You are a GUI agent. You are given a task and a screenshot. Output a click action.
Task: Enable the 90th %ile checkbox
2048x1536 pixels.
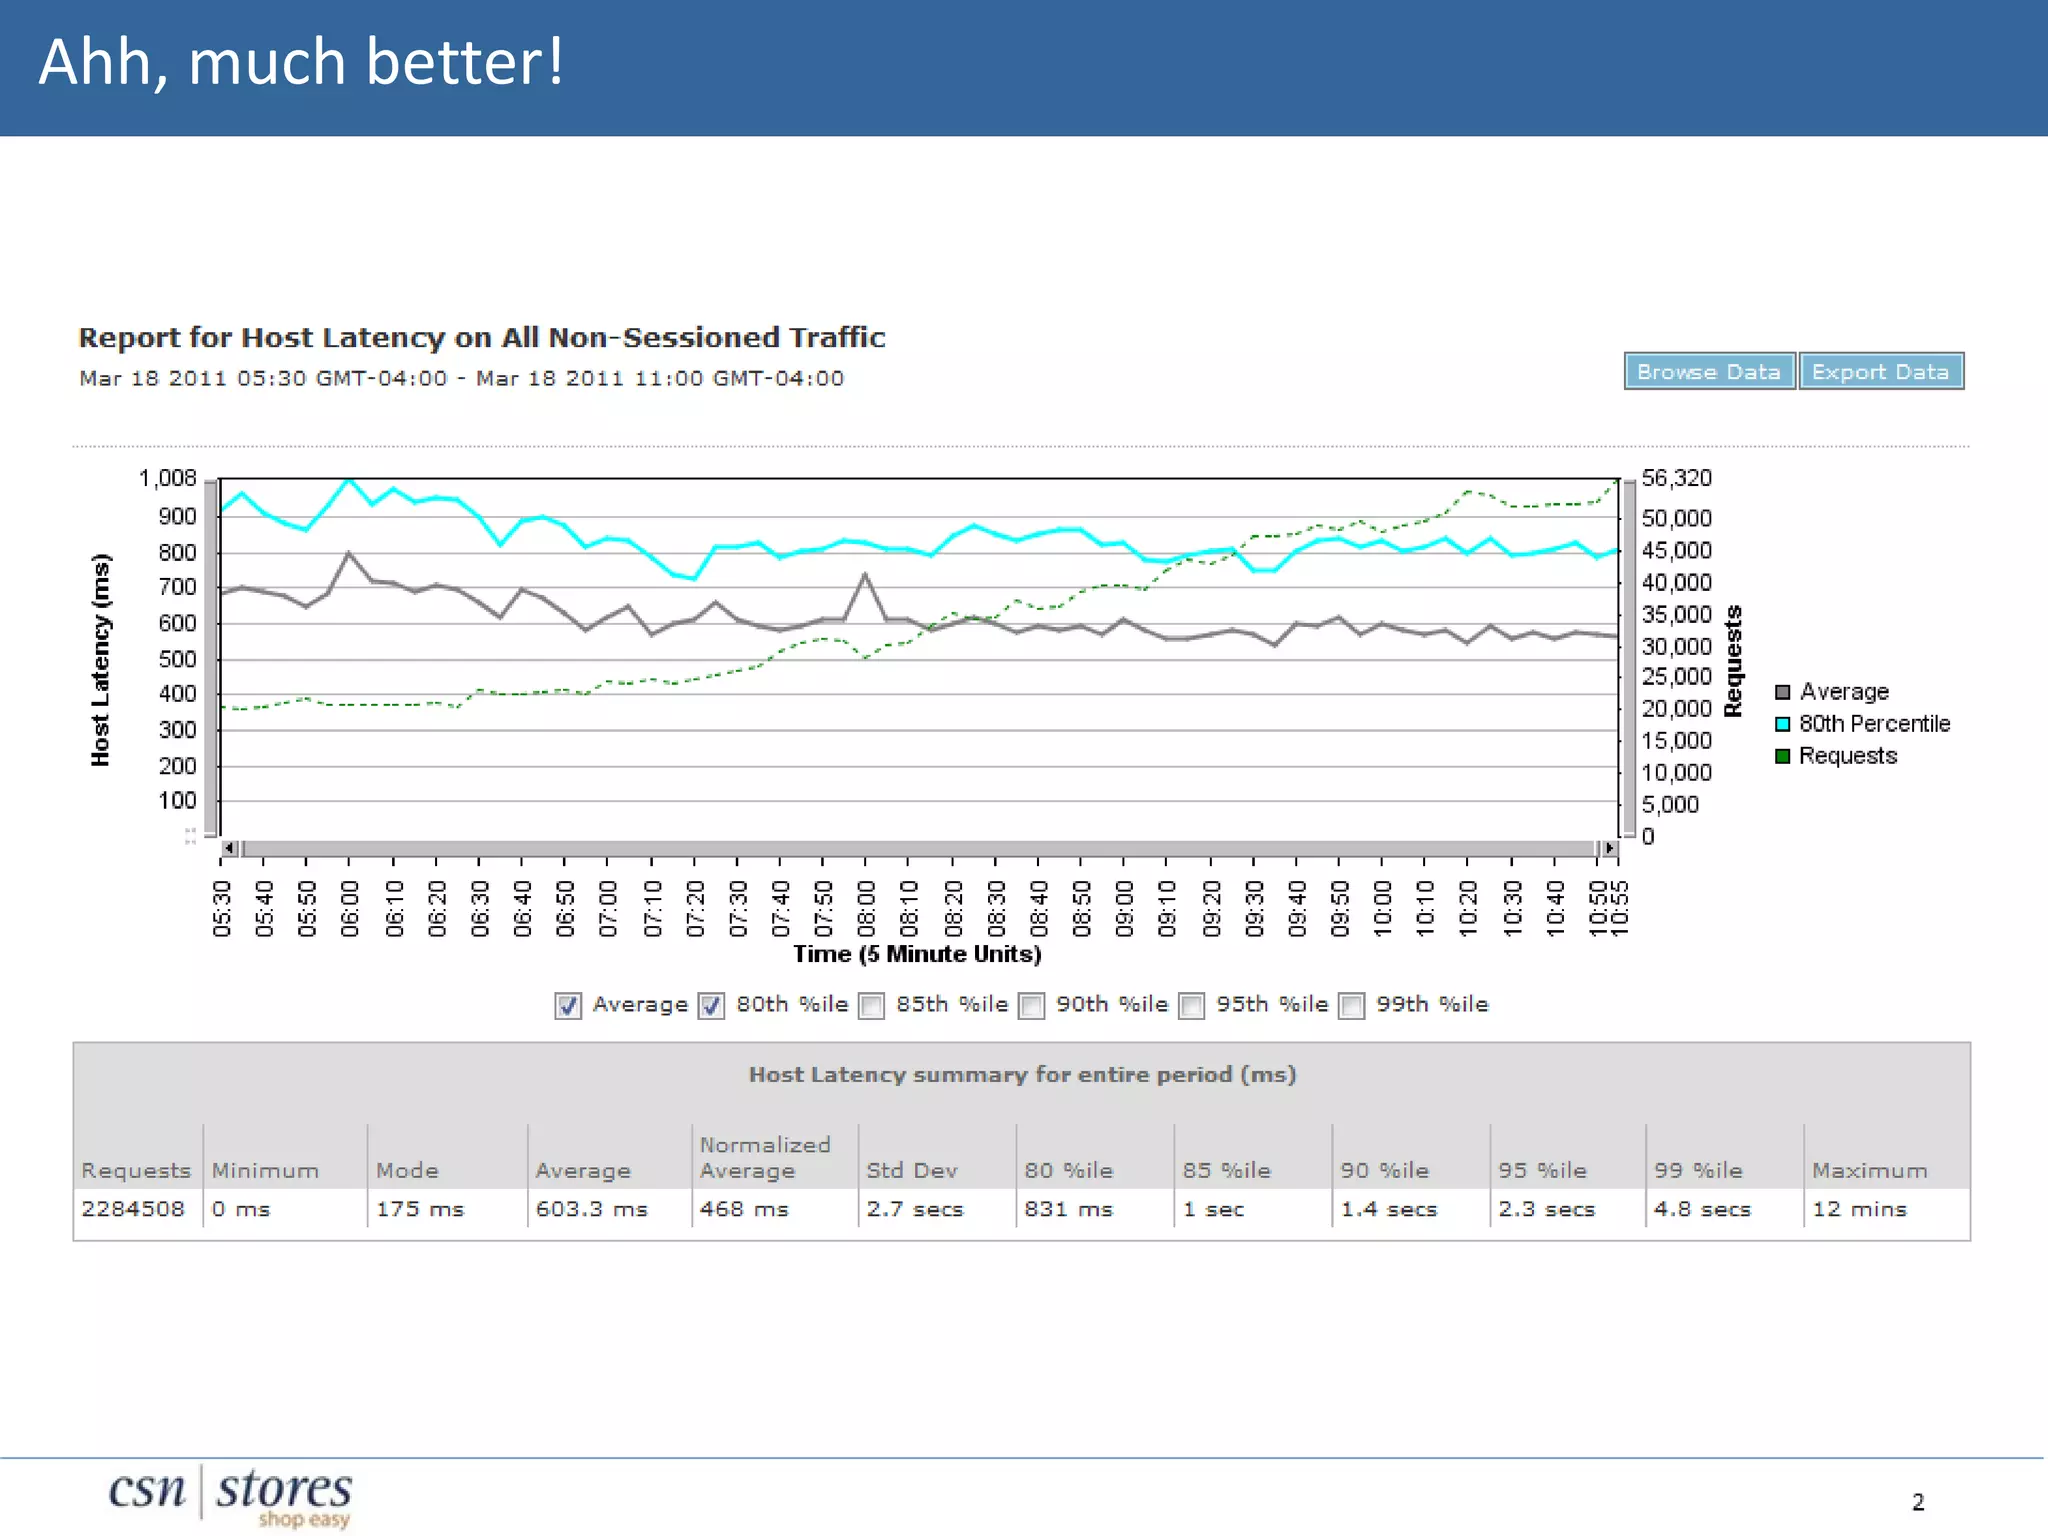pos(1032,1005)
